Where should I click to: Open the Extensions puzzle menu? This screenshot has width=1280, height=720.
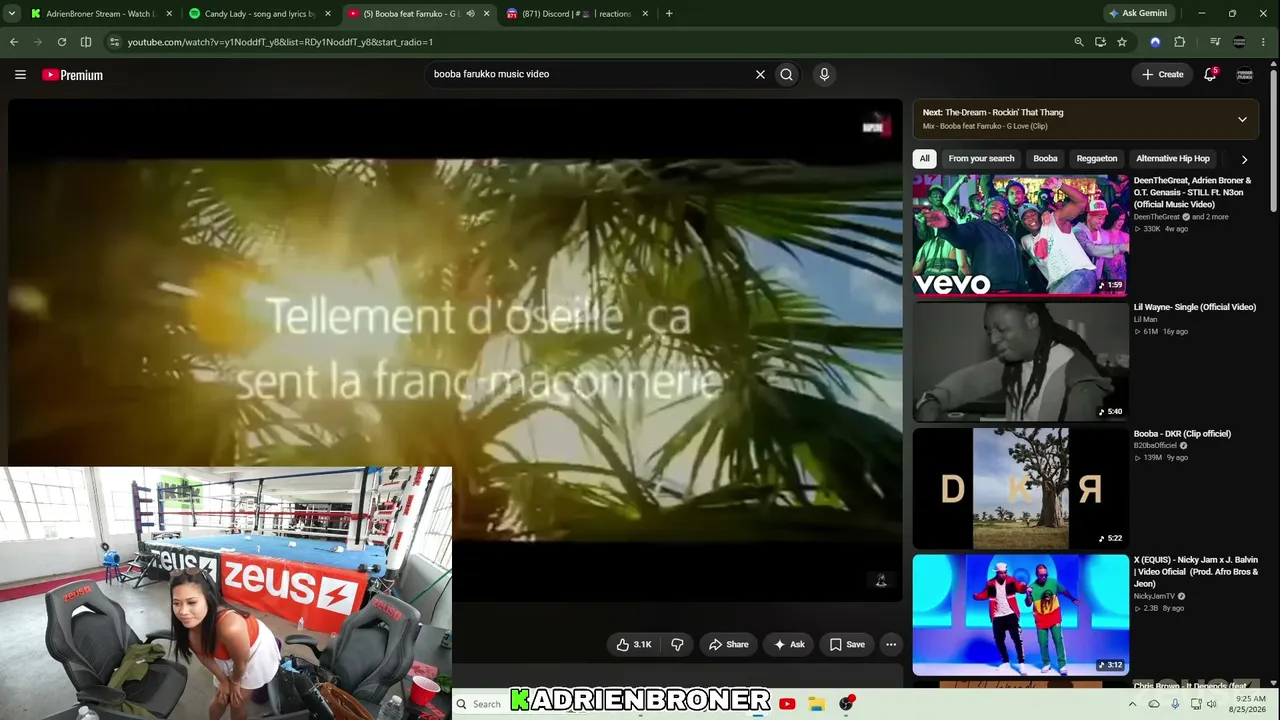1180,42
